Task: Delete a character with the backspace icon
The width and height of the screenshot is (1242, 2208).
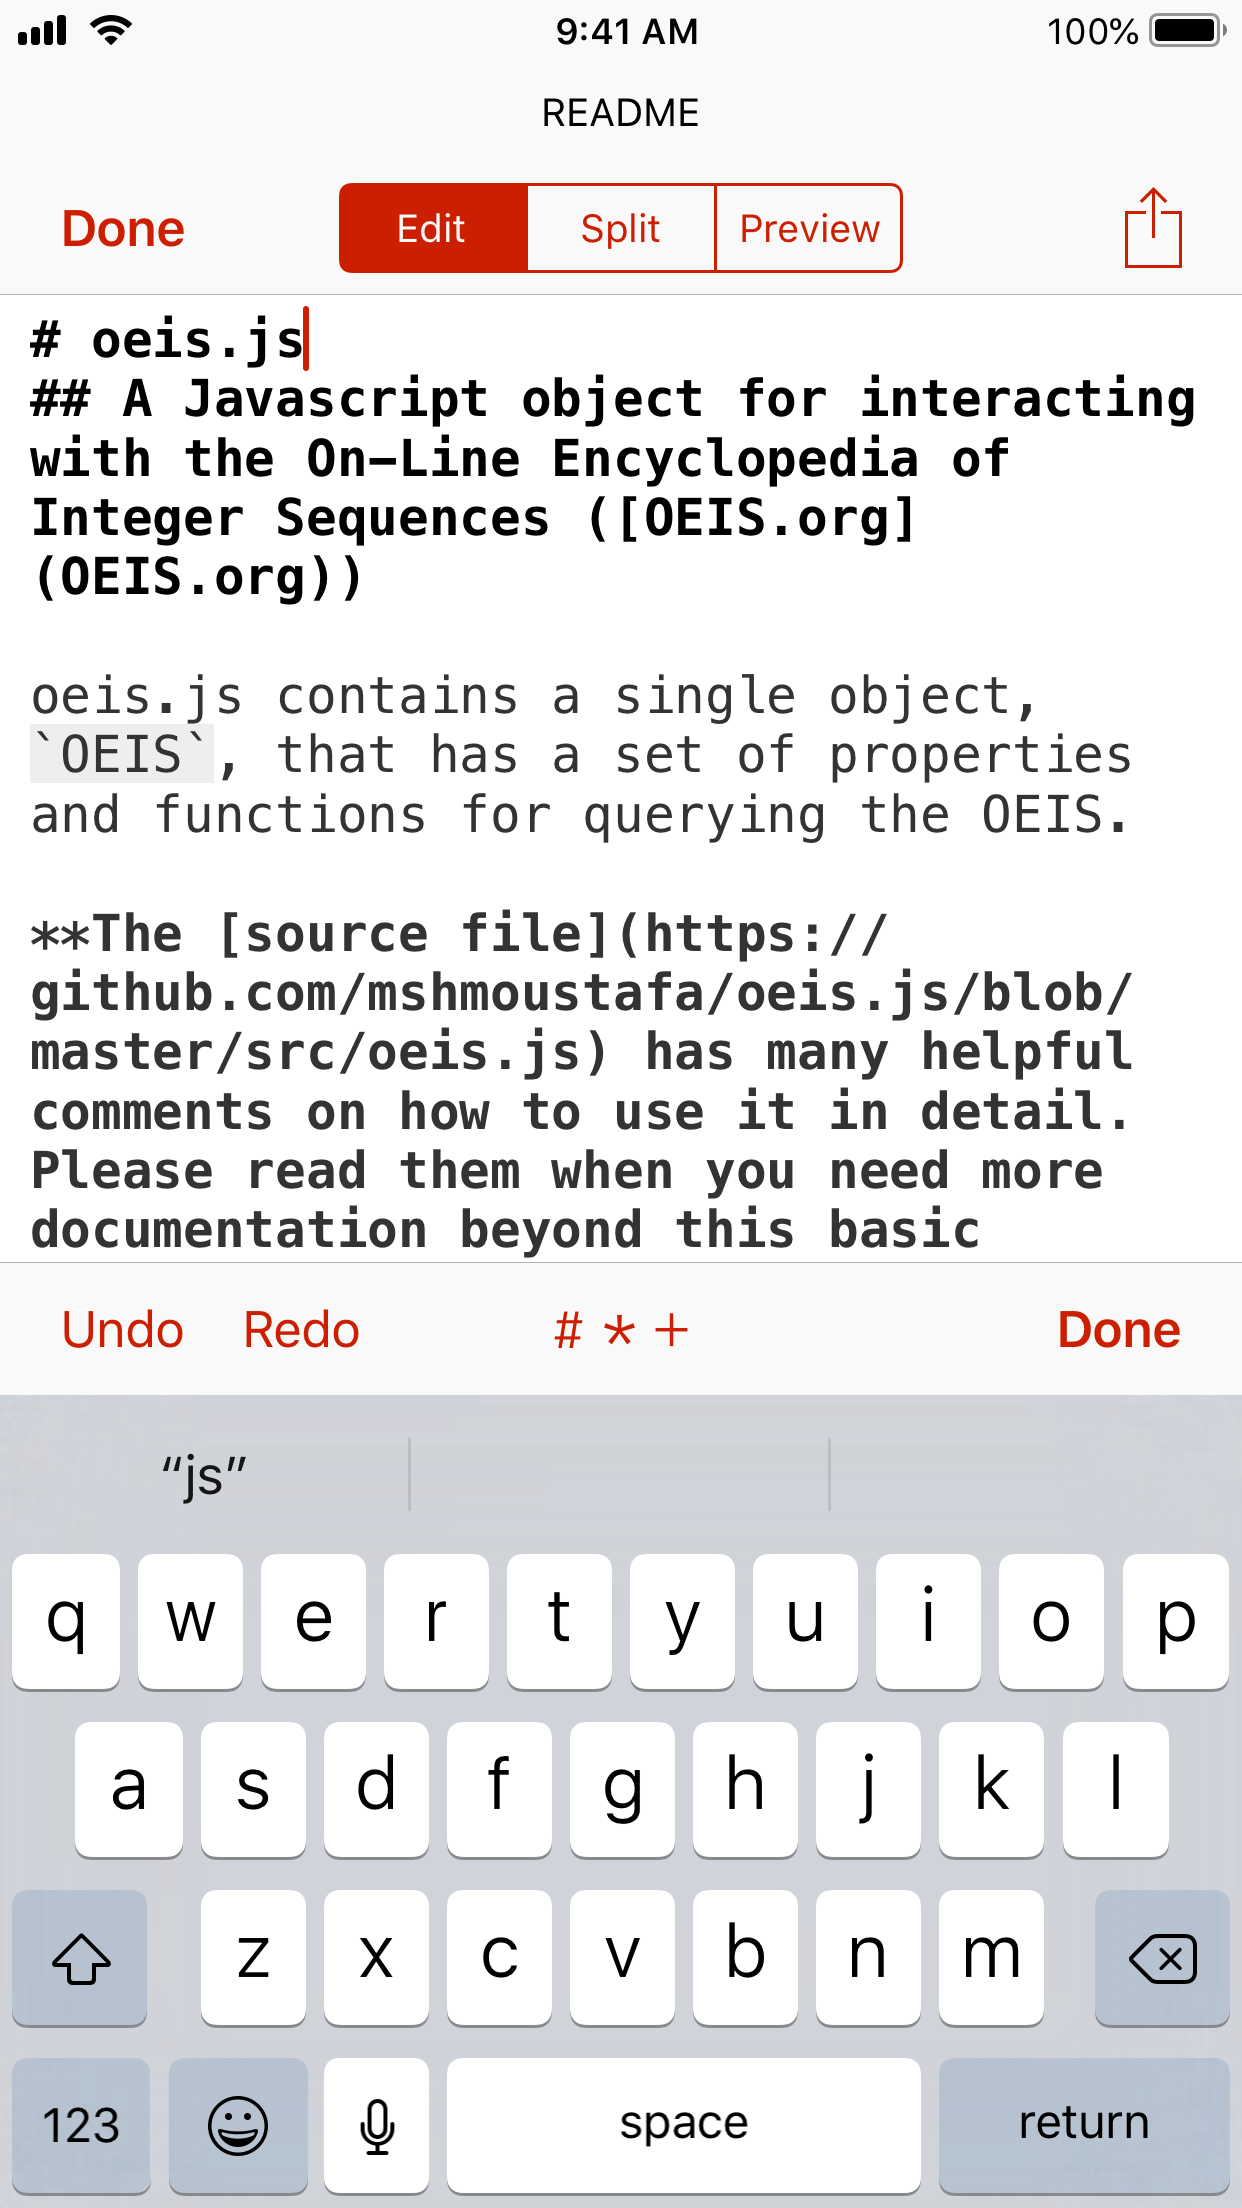Action: click(x=1163, y=1957)
